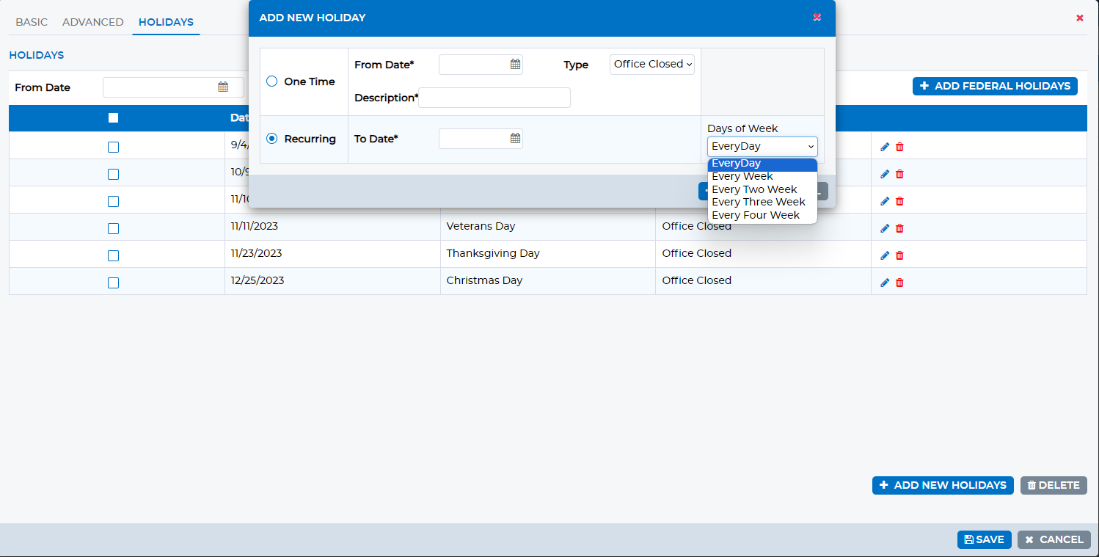Viewport: 1099px width, 557px height.
Task: Select the One Time radio option
Action: pyautogui.click(x=272, y=81)
